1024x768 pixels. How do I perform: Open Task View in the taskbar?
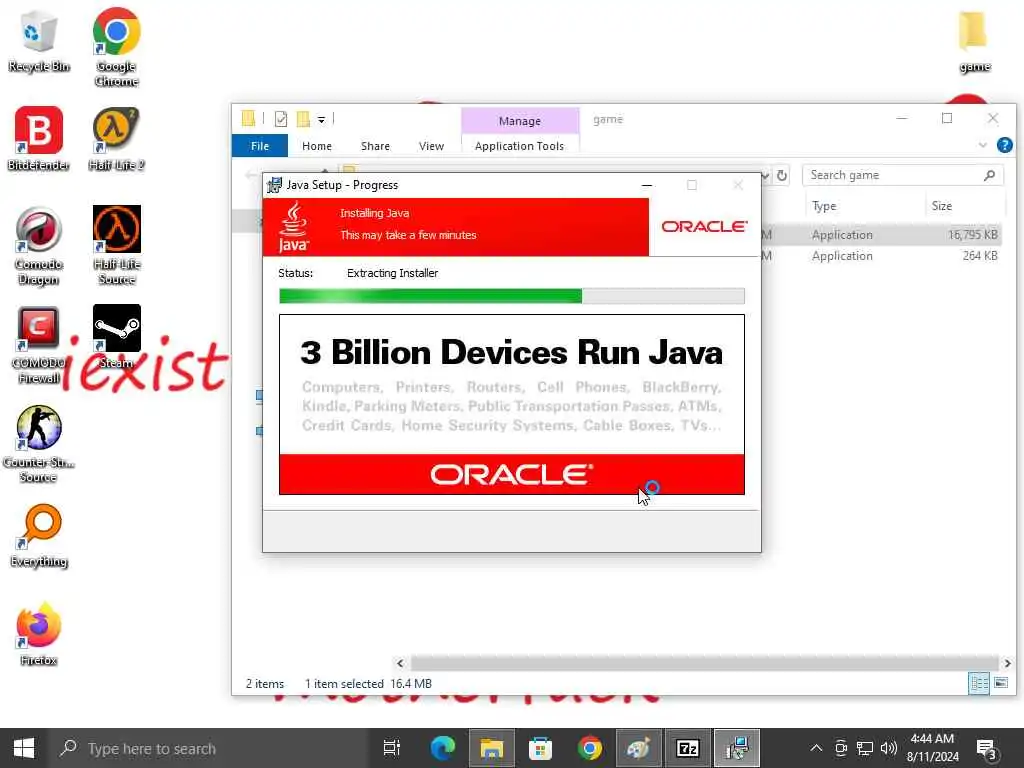pos(392,748)
